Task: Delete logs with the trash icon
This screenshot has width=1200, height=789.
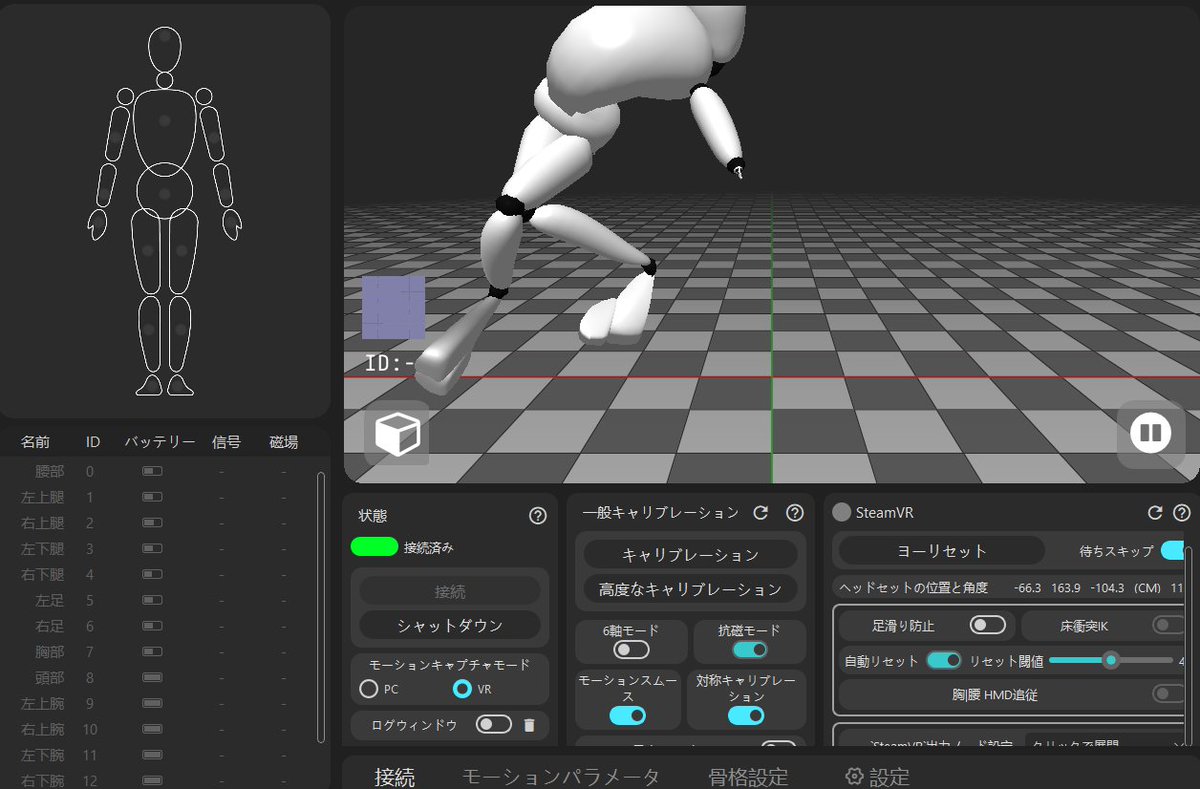Action: tap(530, 725)
